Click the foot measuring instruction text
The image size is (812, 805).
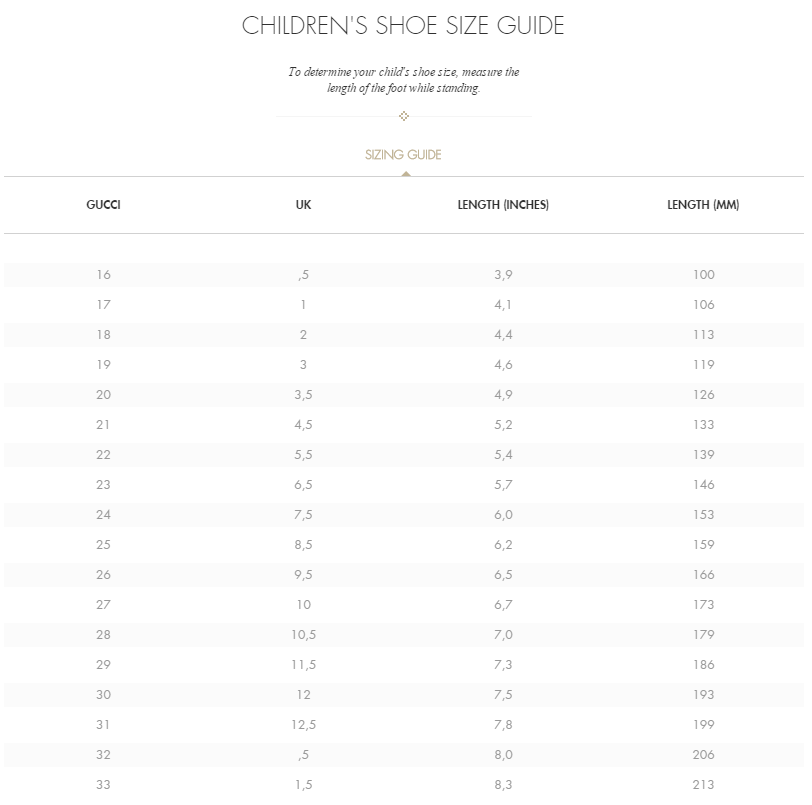404,80
